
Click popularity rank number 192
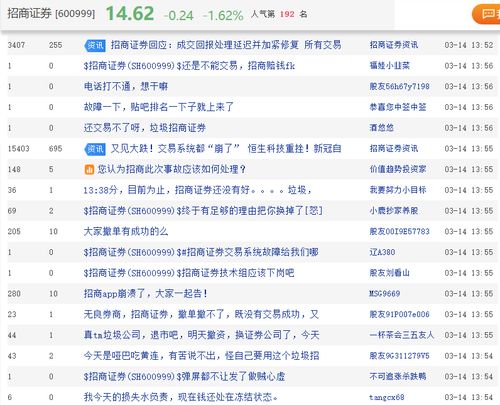pyautogui.click(x=287, y=14)
